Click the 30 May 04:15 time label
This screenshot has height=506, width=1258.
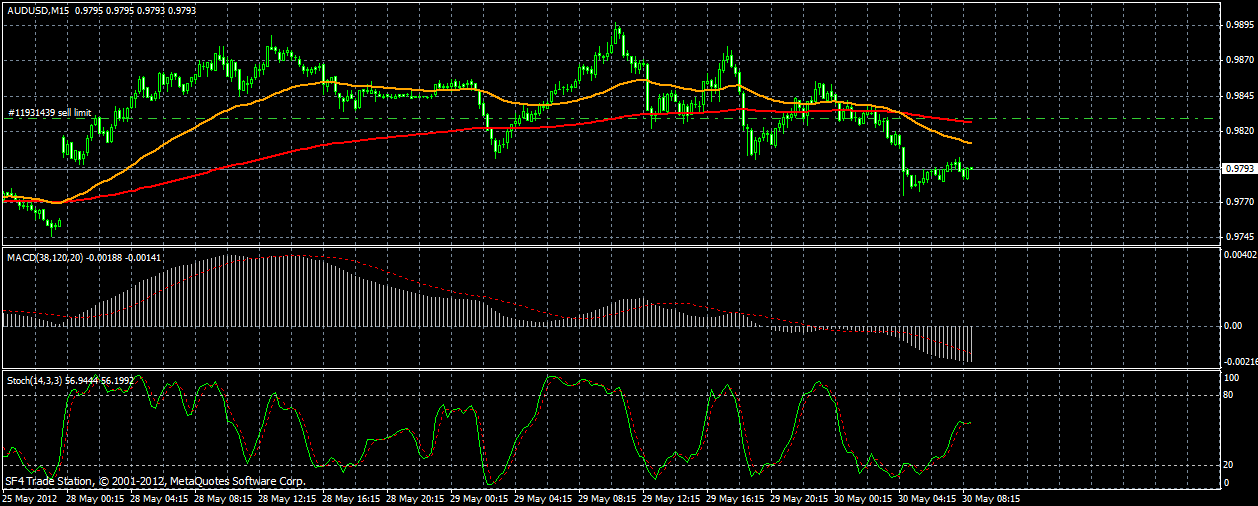925,497
